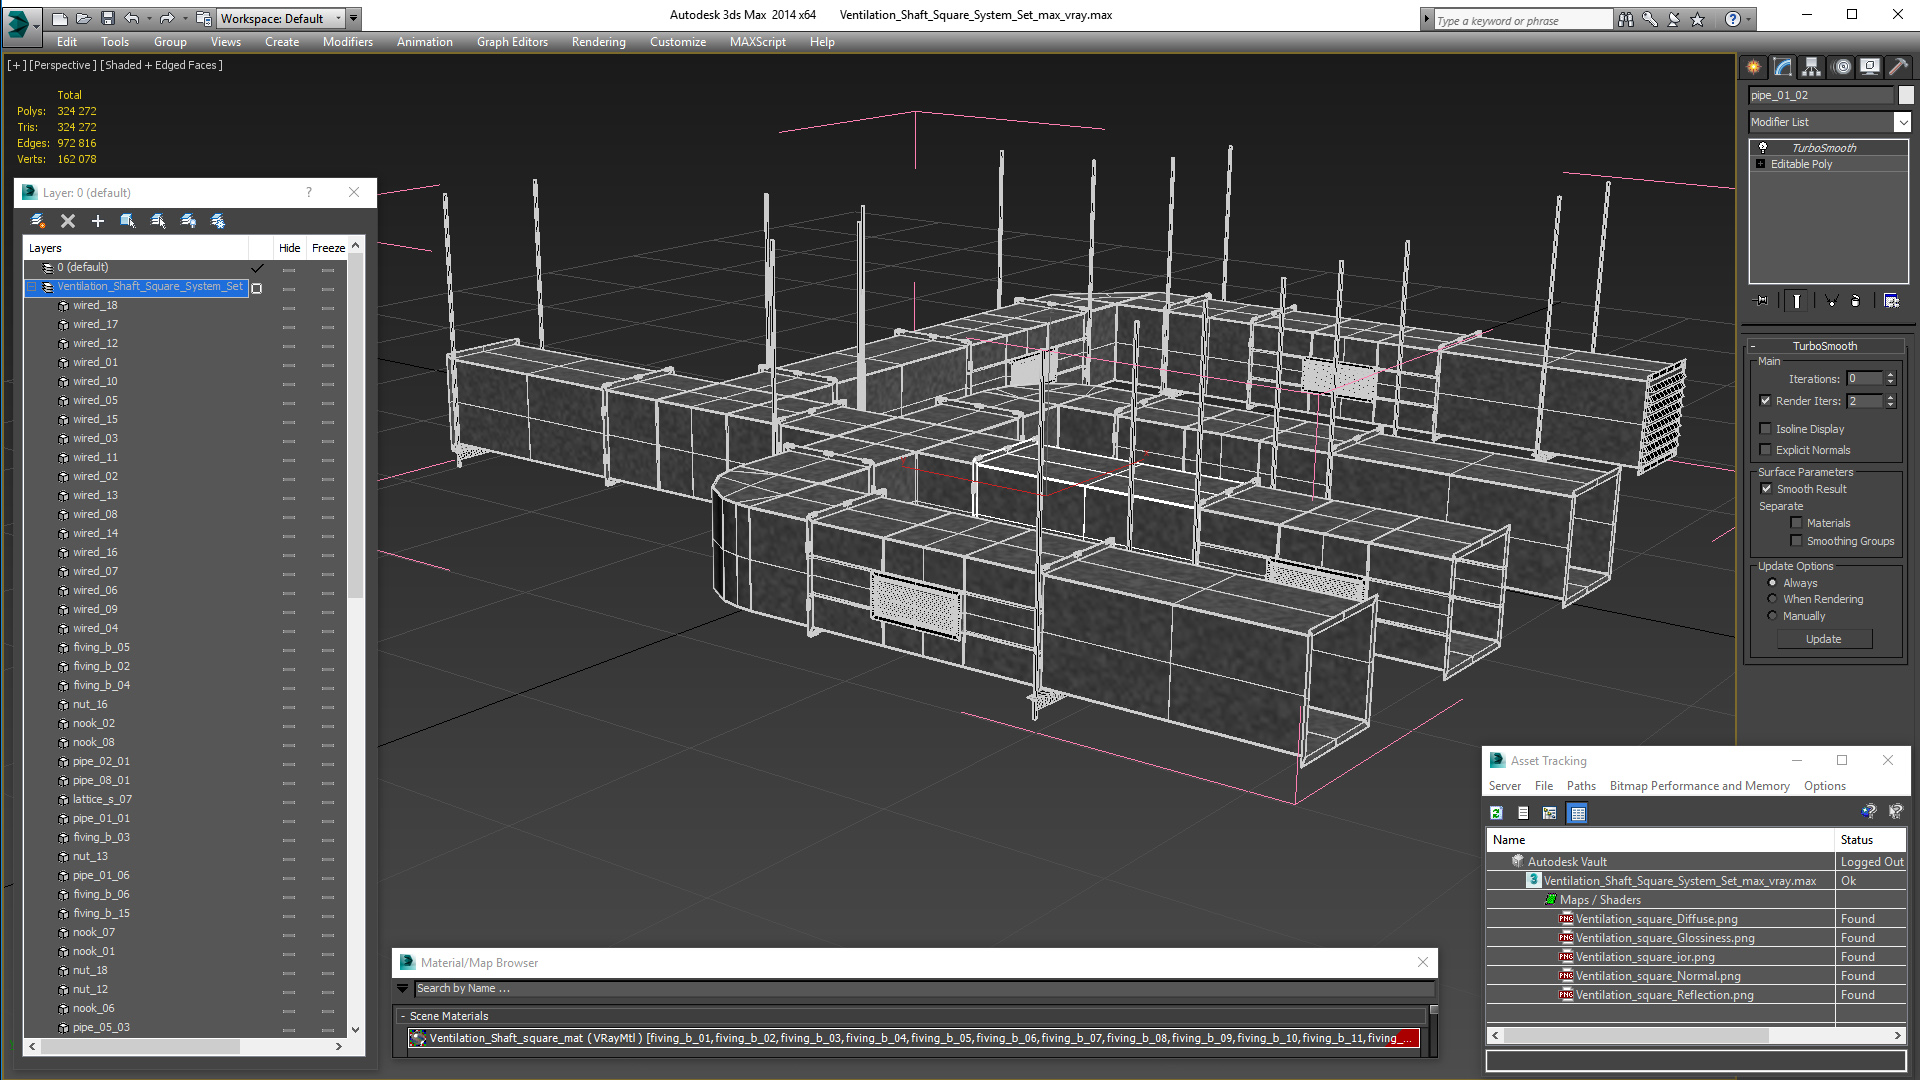Click the search keyword or phrase field
The image size is (1920, 1080).
pos(1523,20)
